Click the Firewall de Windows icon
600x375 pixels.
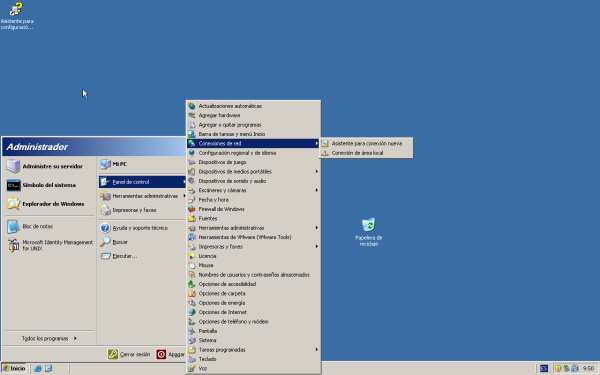[192, 209]
